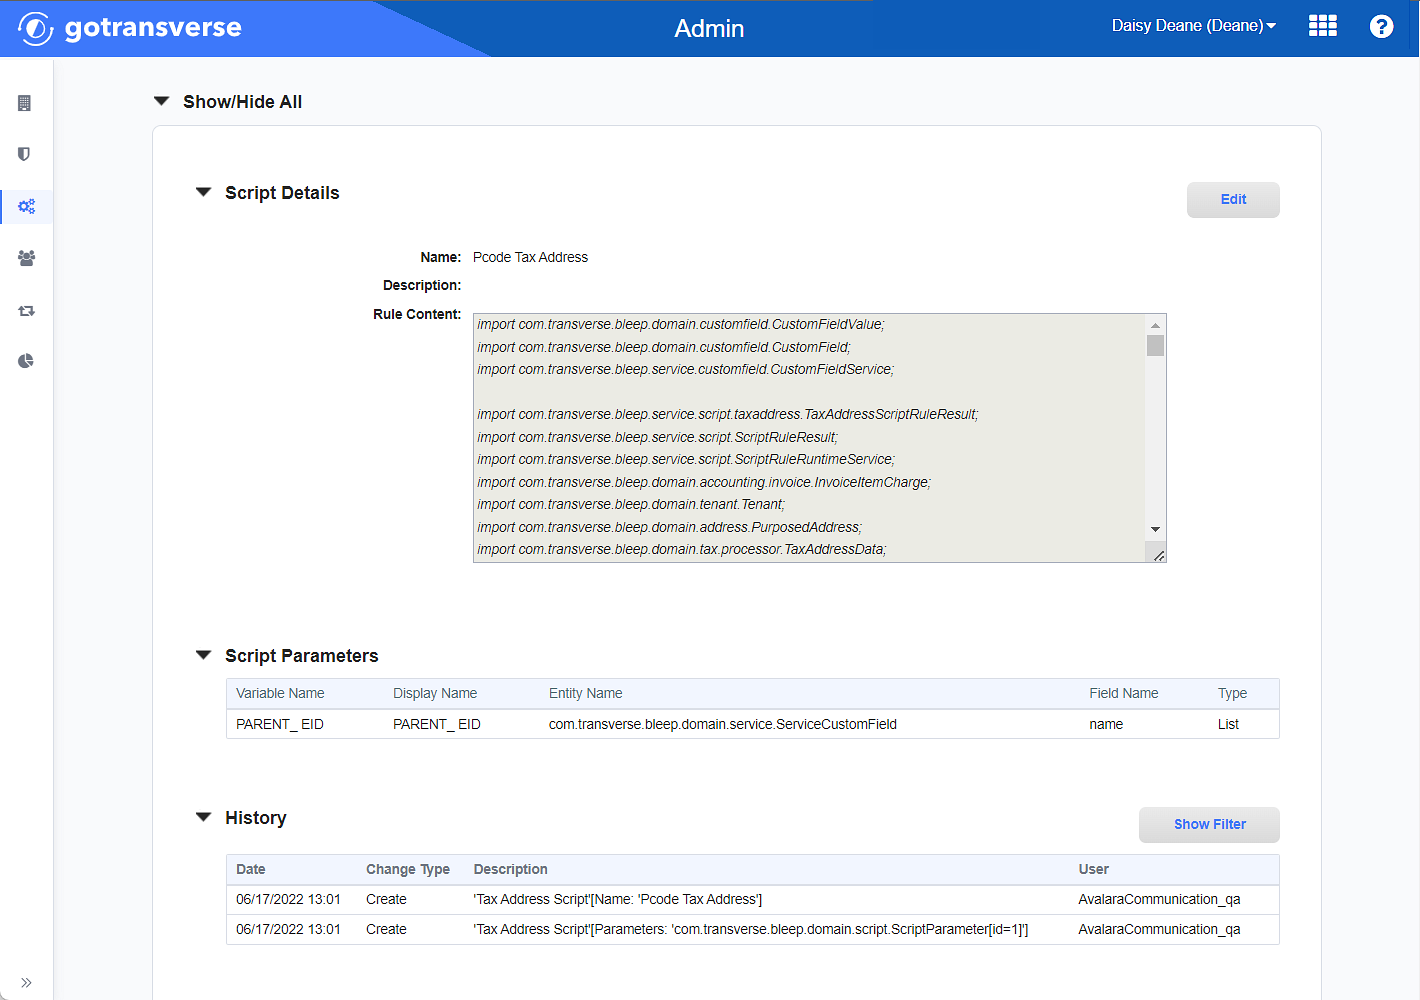Image resolution: width=1420 pixels, height=1000 pixels.
Task: Open the pie chart reports icon
Action: pos(26,361)
